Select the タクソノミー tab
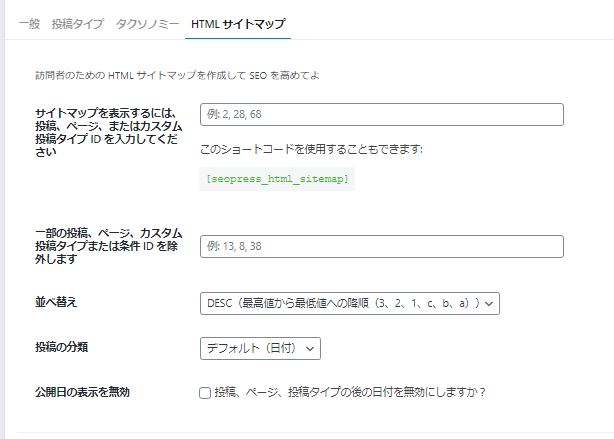 (147, 24)
